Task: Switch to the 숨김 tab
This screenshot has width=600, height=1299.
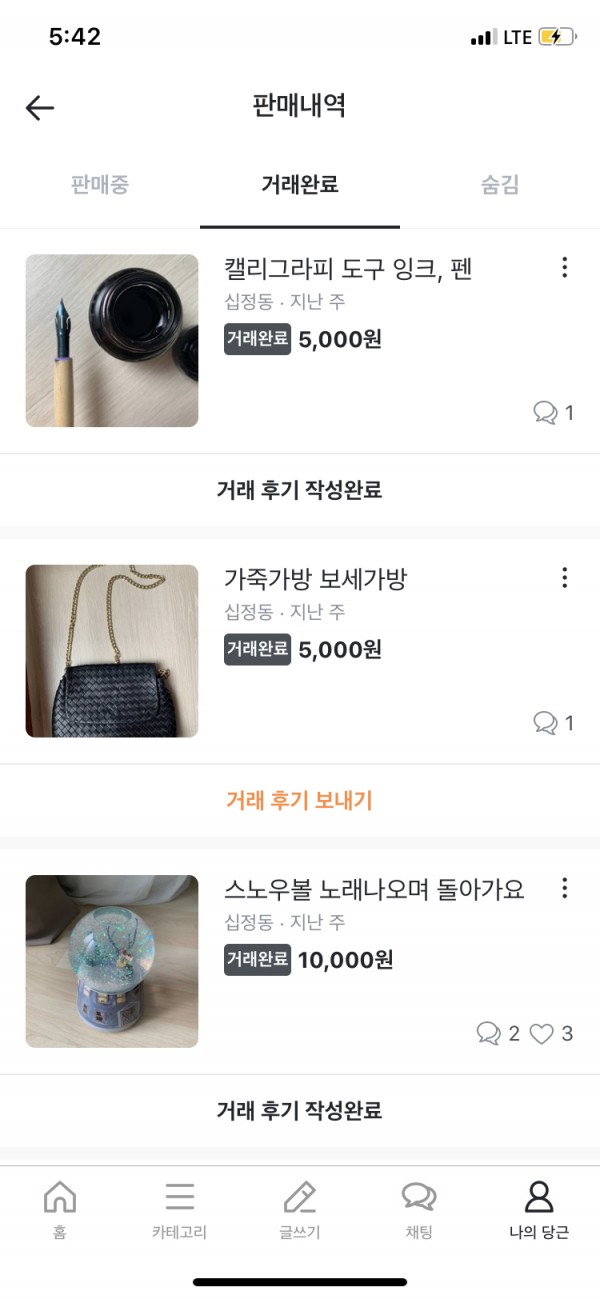Action: tap(500, 185)
